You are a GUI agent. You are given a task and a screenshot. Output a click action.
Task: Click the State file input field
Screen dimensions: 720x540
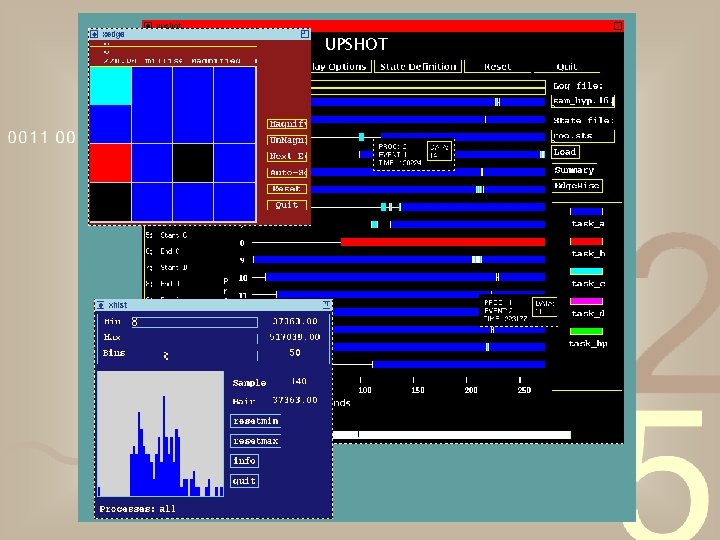coord(582,136)
